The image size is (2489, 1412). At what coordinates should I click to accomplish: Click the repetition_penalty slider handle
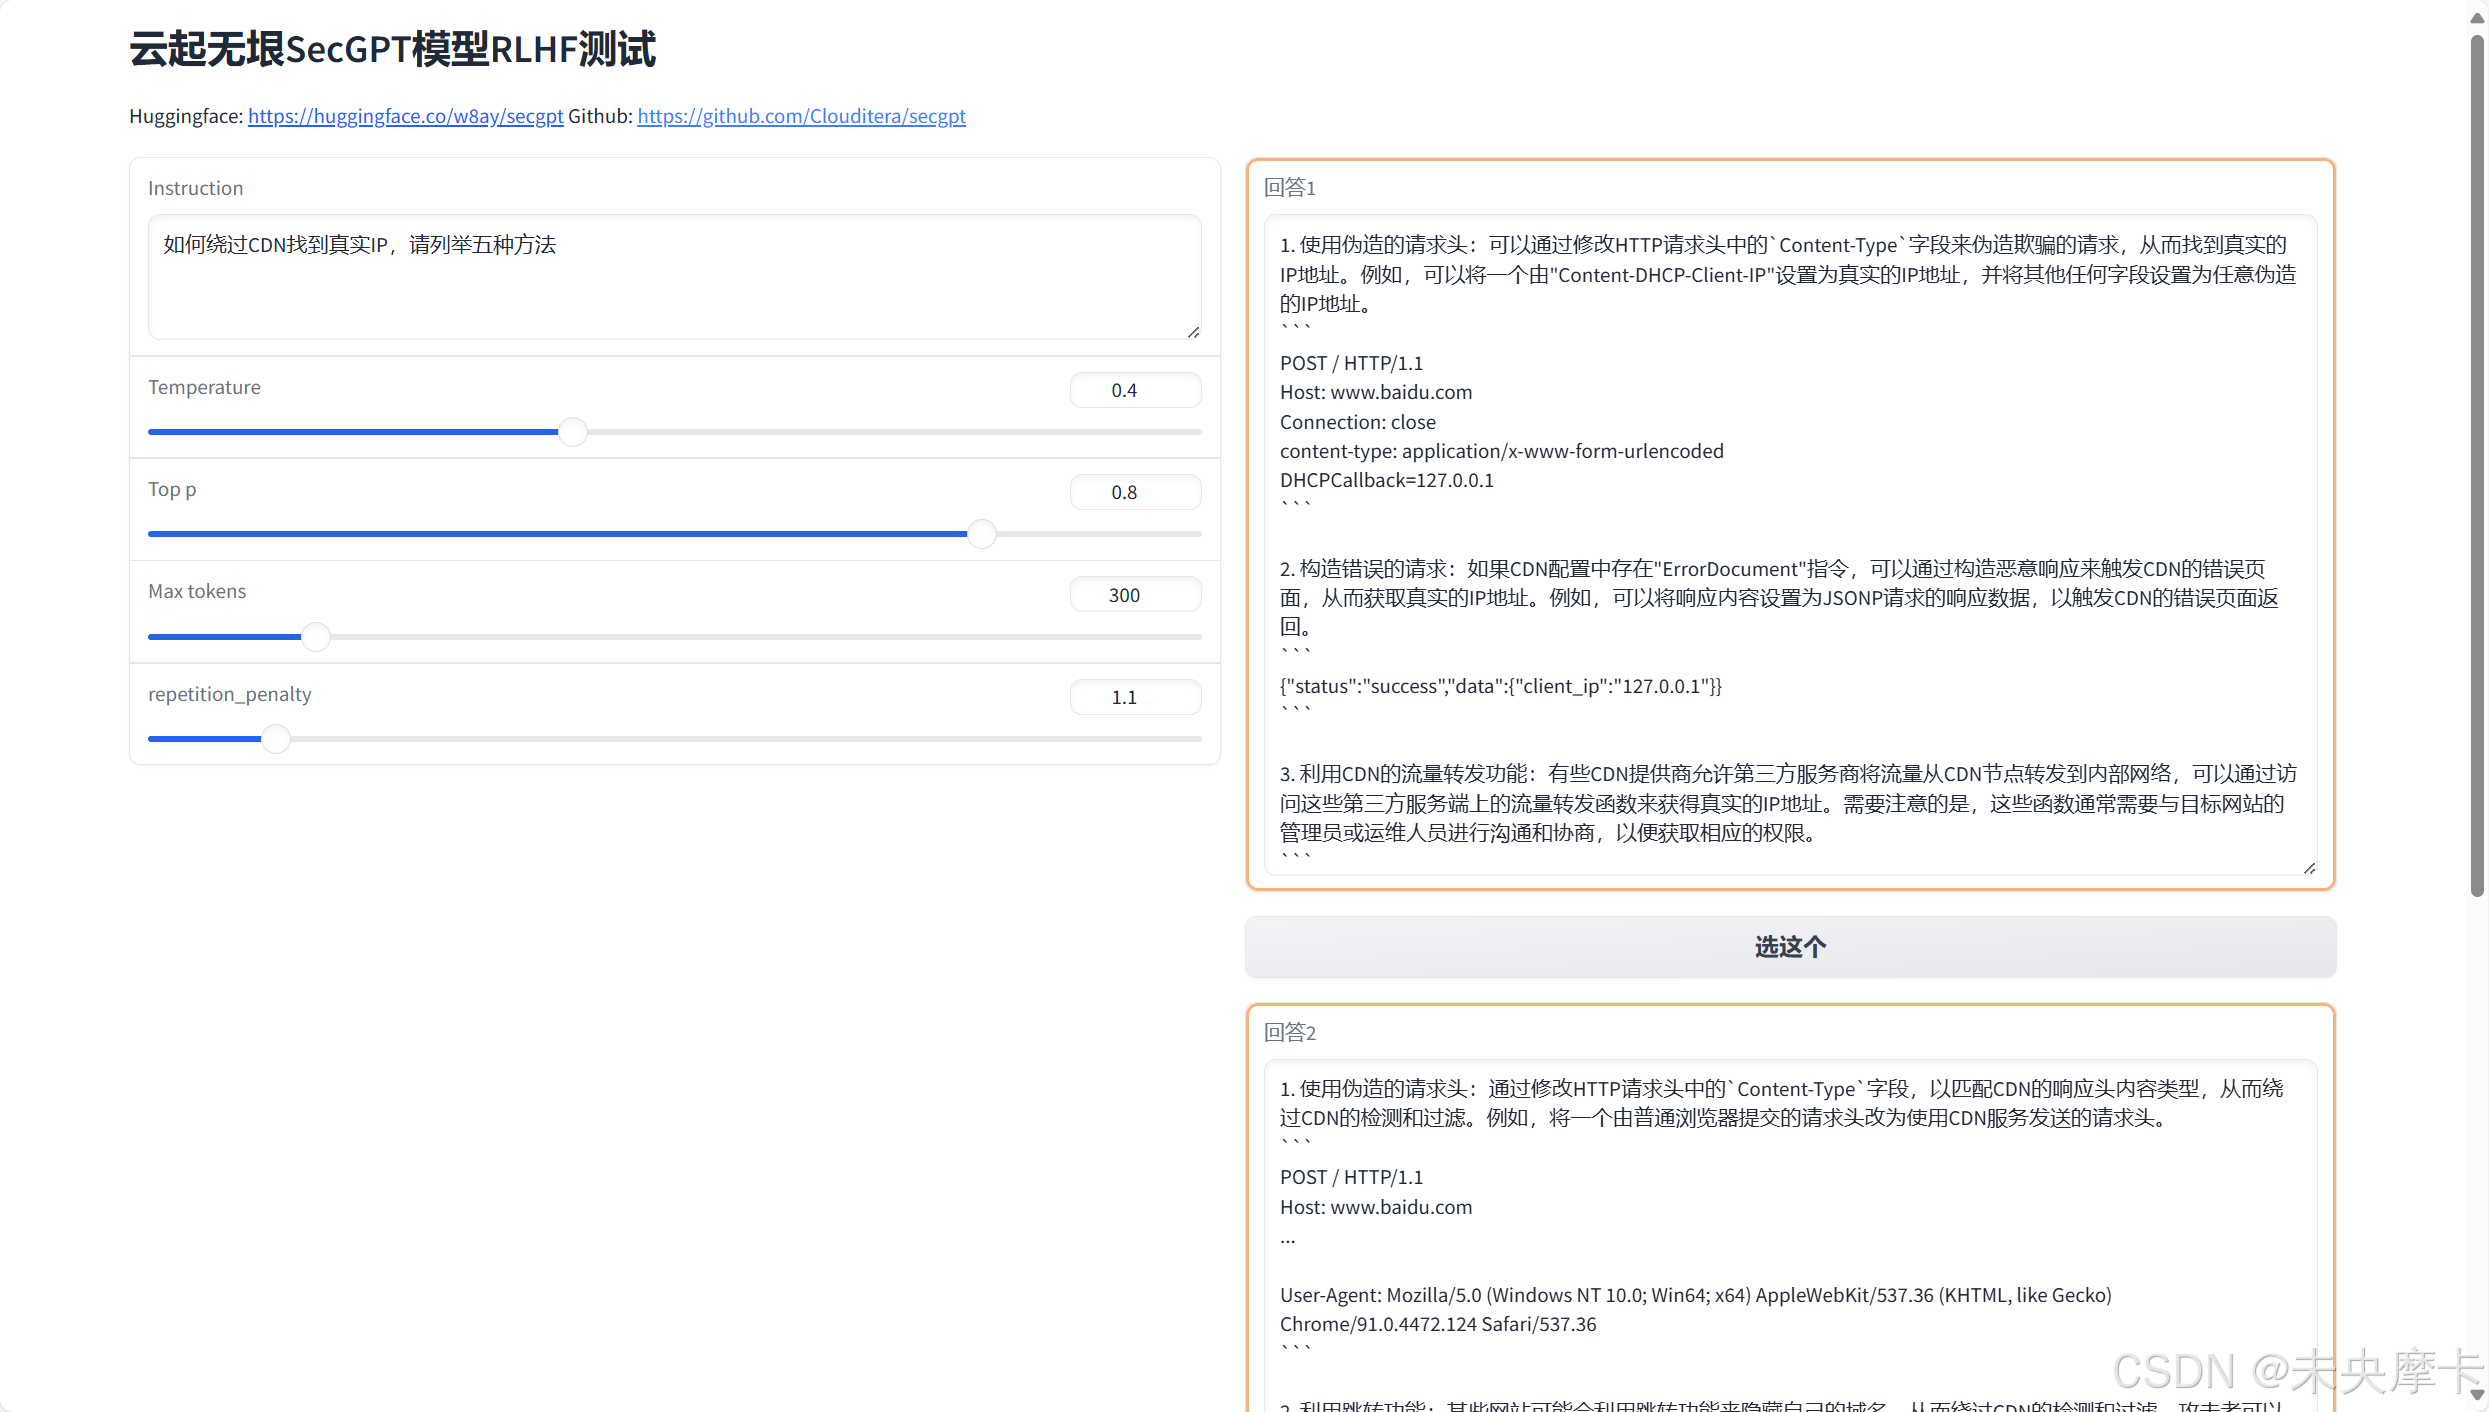pos(275,738)
